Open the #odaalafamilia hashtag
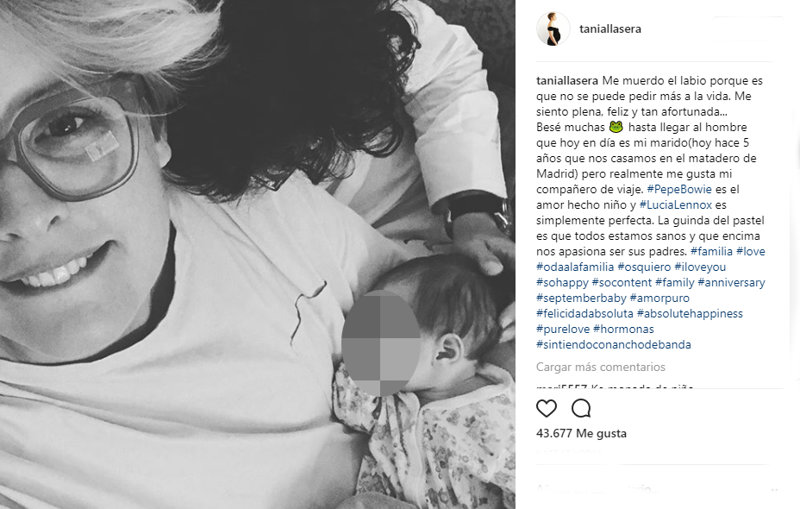800x509 pixels. (575, 267)
